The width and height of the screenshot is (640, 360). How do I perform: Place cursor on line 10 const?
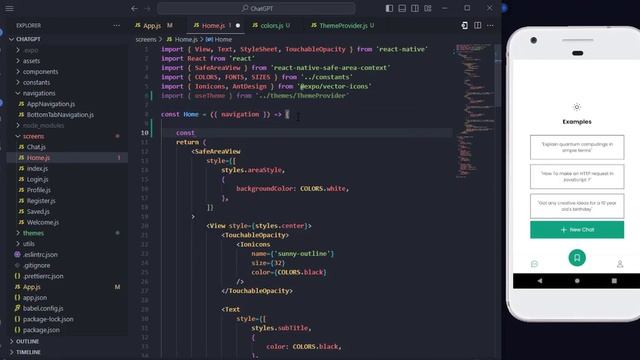click(x=185, y=133)
